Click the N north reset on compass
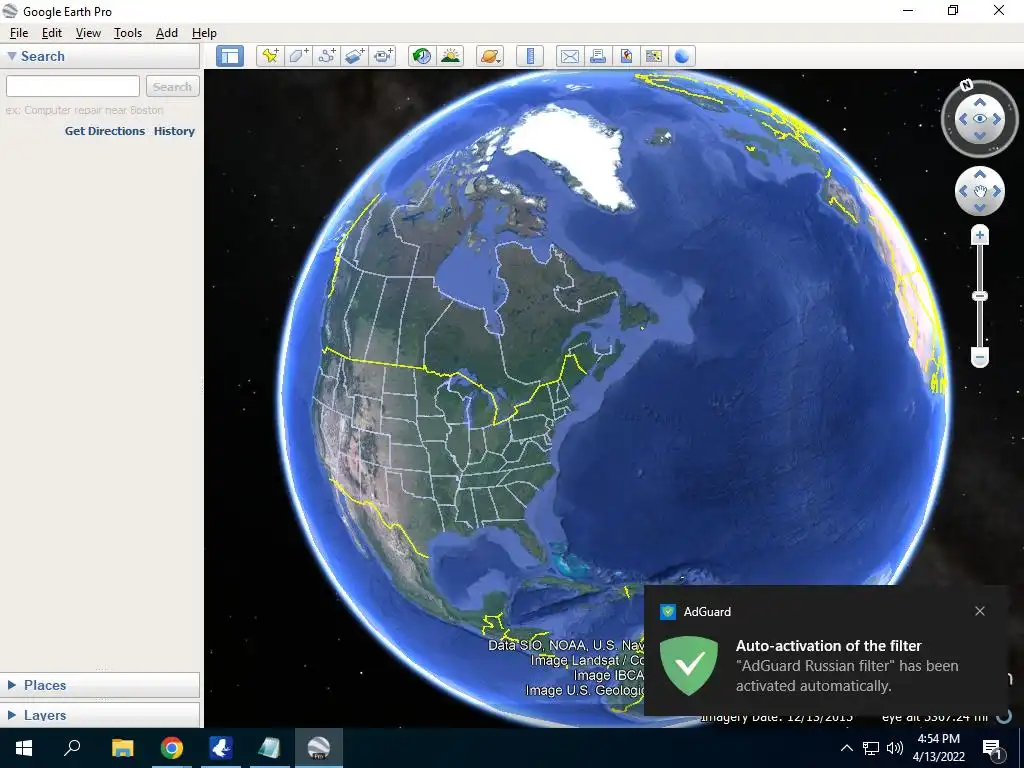The width and height of the screenshot is (1024, 768). tap(967, 85)
